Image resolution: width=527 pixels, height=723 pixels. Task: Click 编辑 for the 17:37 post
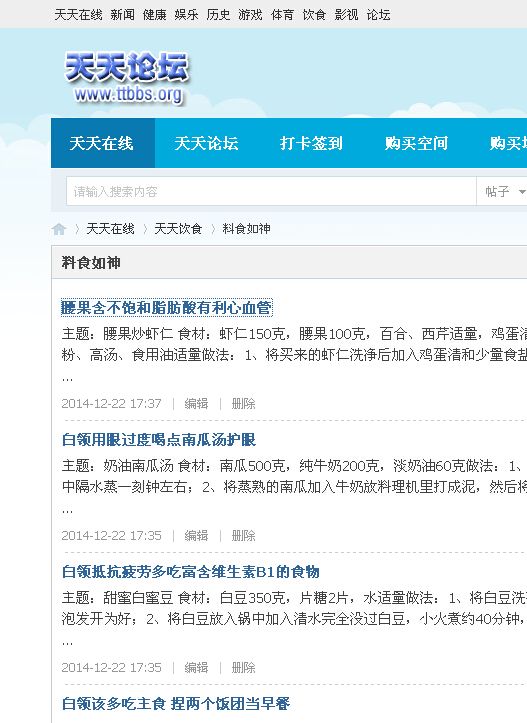click(x=196, y=403)
